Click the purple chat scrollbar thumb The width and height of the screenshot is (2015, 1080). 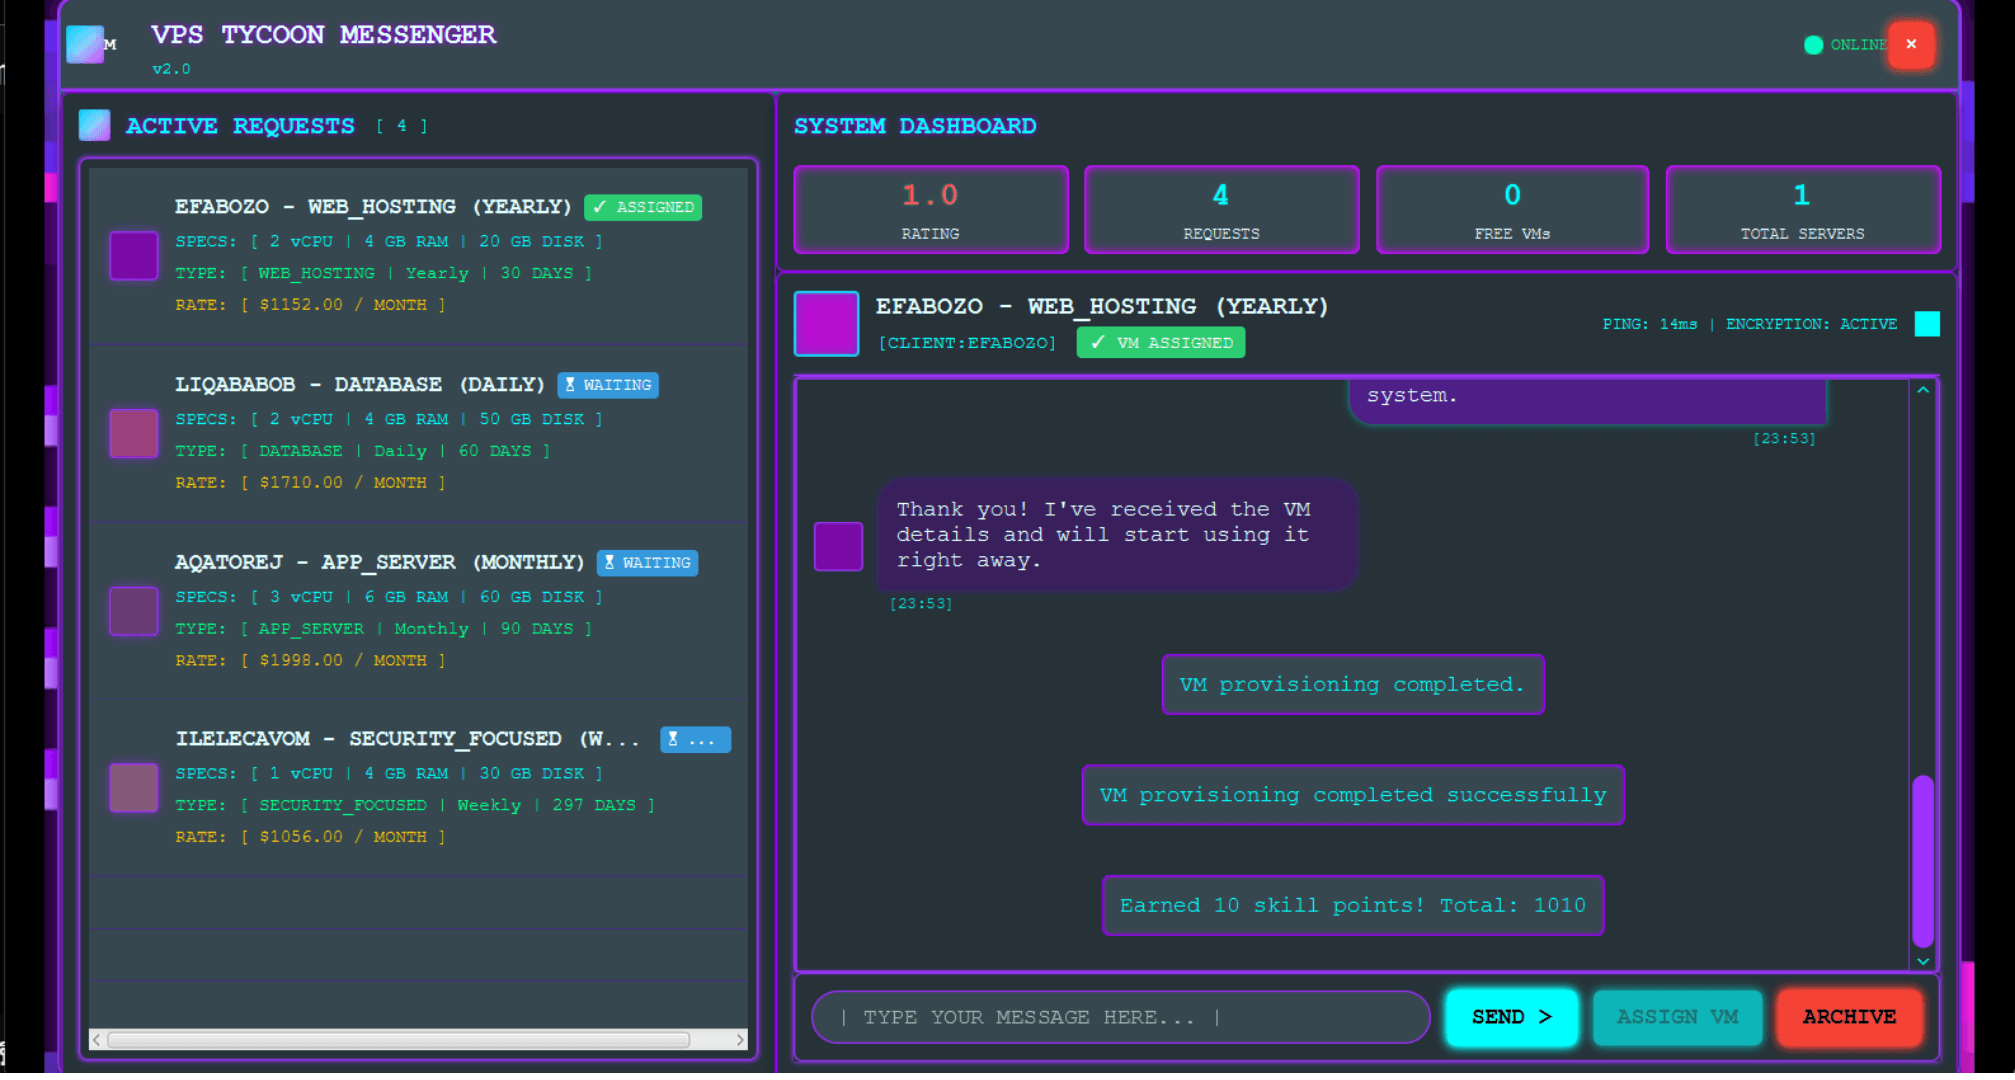pyautogui.click(x=1922, y=860)
